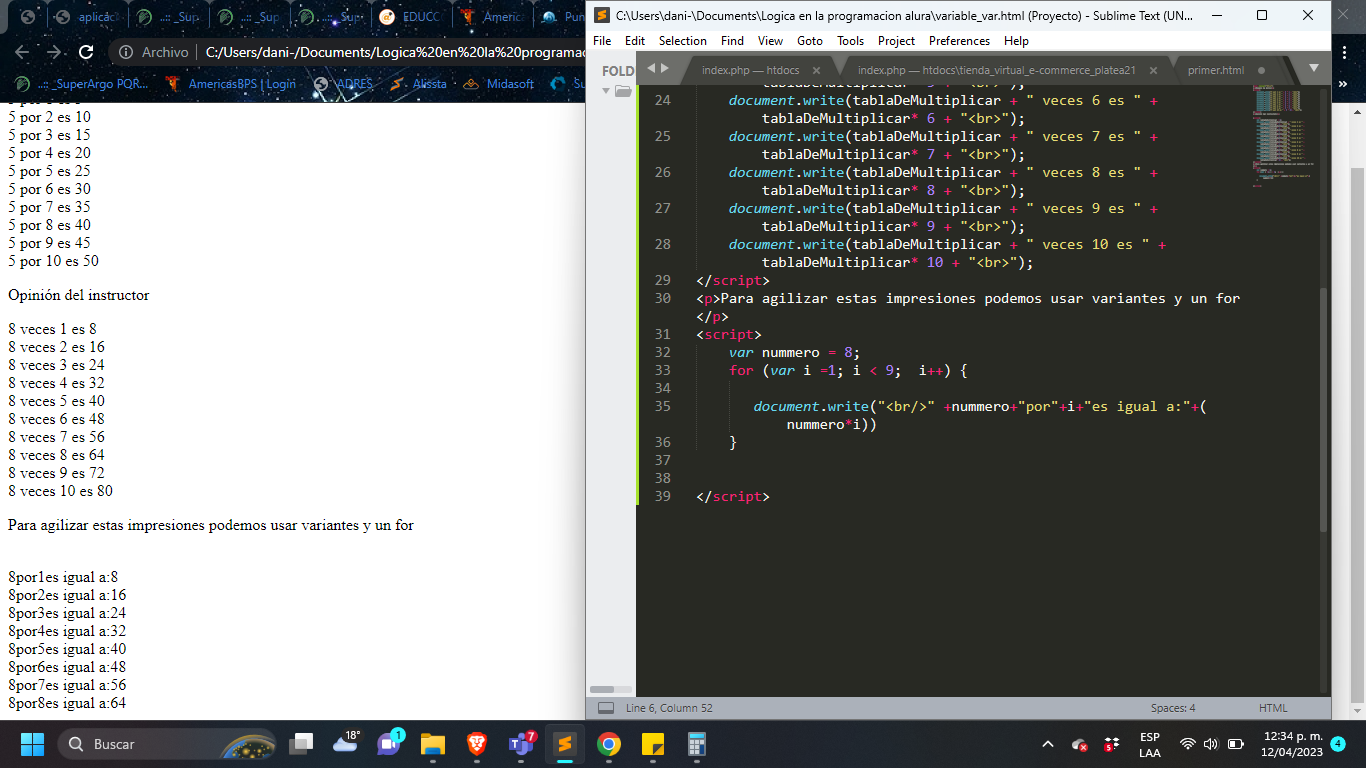
Task: Open the _SuperArgo PQR bookmark
Action: 83,84
